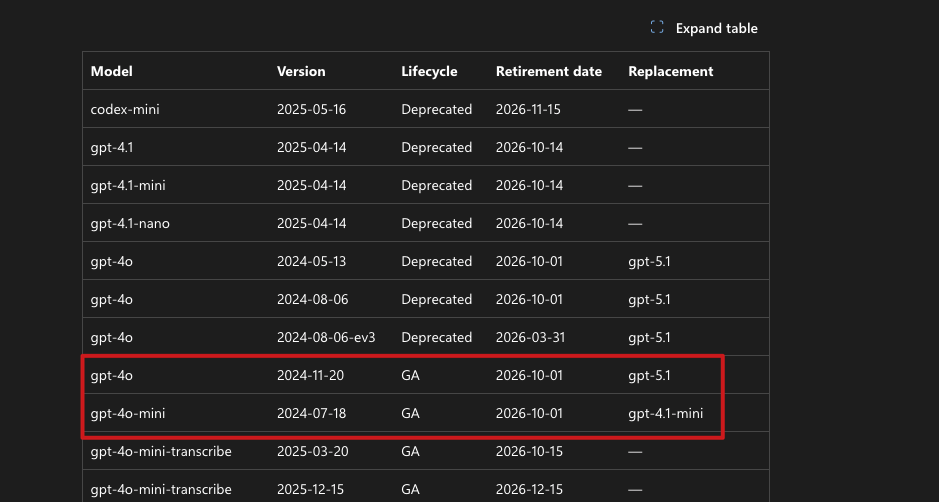Click the 'Replacement' column header
939x502 pixels.
(671, 71)
